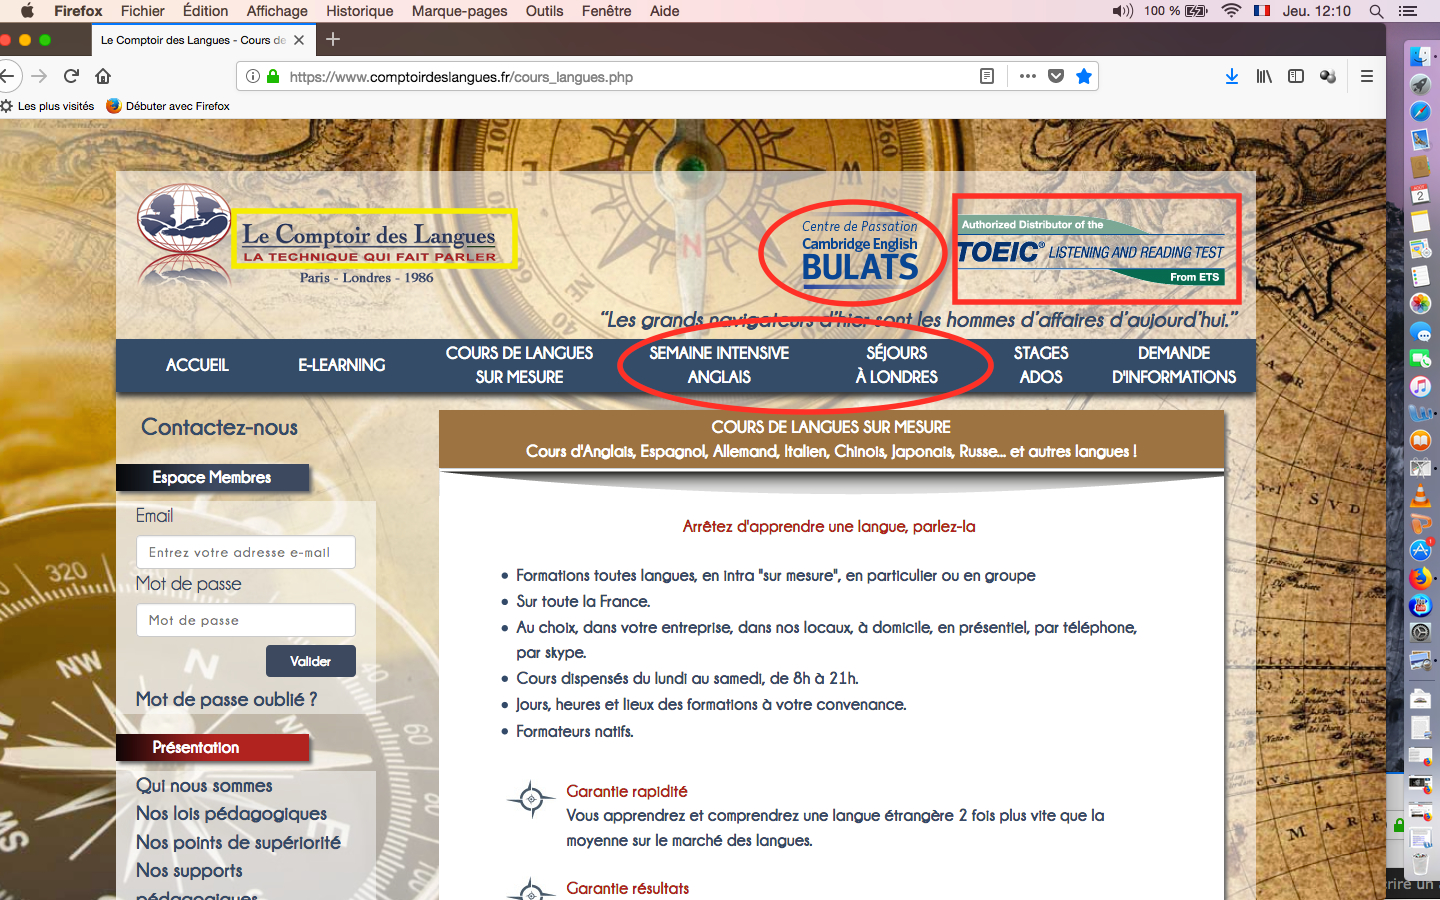Open the Aide menu
Screen dimensions: 1440x900
click(664, 11)
